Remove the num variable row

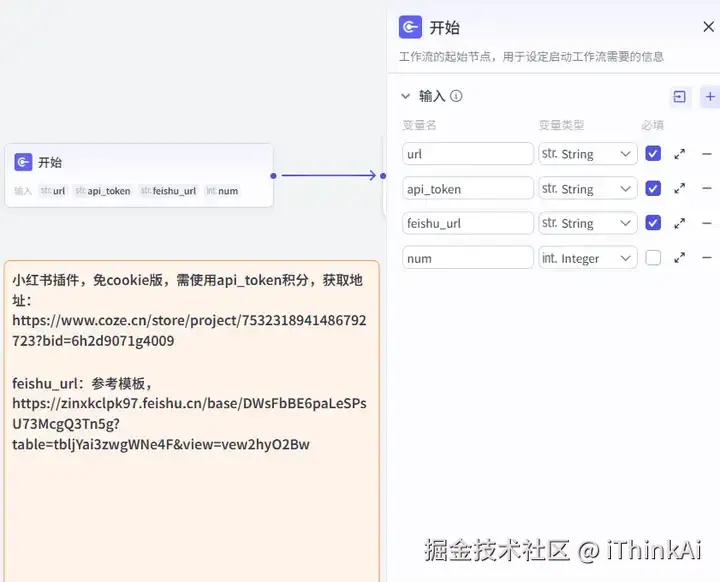pos(707,258)
